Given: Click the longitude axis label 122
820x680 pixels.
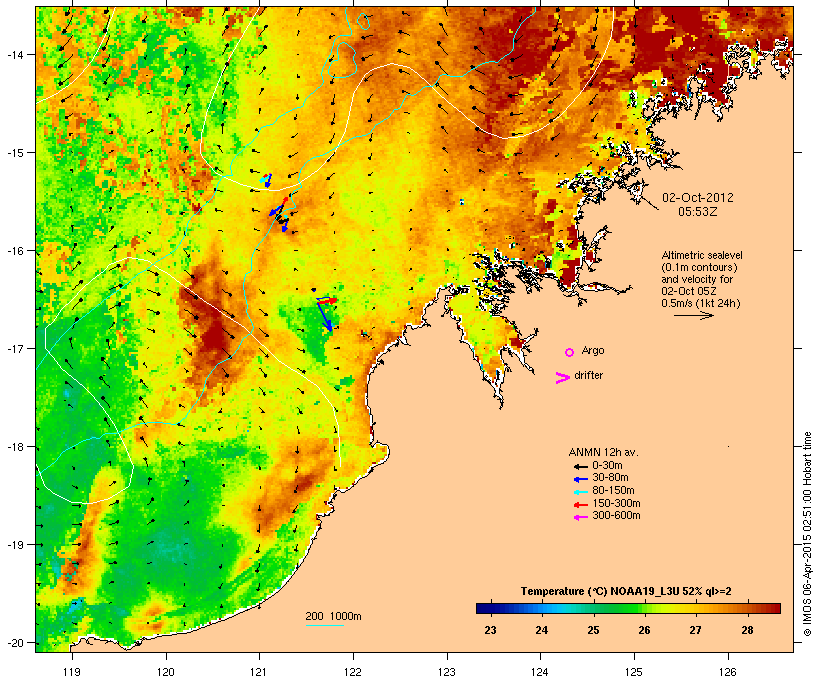Looking at the screenshot, I should (353, 672).
